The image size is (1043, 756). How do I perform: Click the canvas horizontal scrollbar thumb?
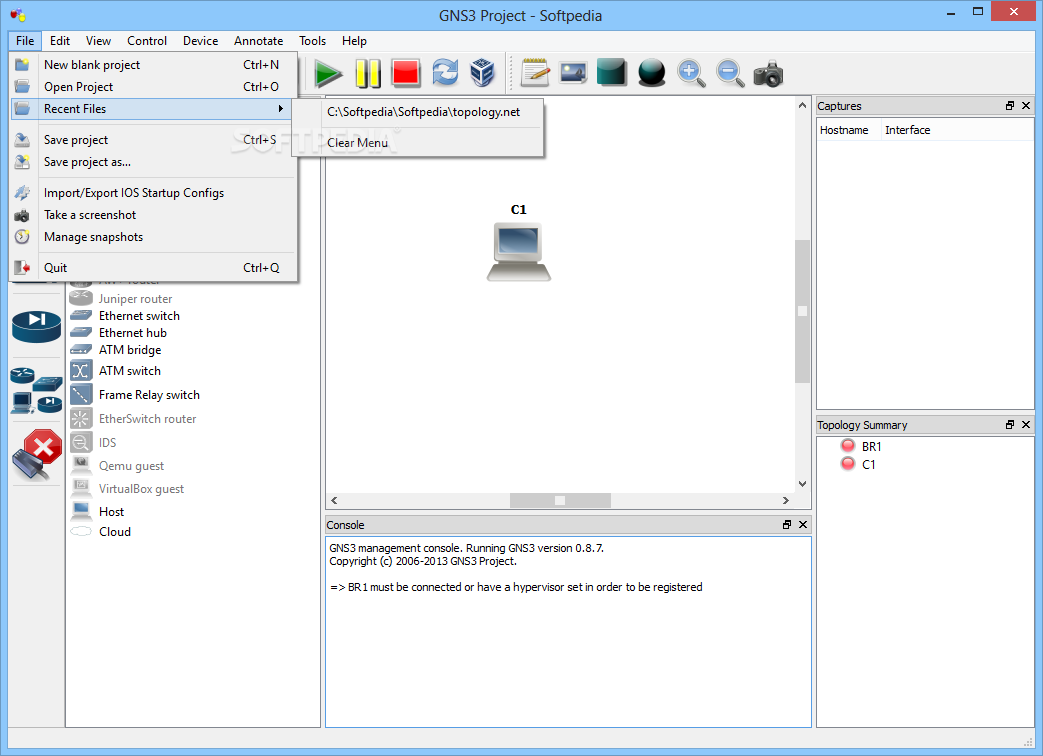[x=560, y=501]
